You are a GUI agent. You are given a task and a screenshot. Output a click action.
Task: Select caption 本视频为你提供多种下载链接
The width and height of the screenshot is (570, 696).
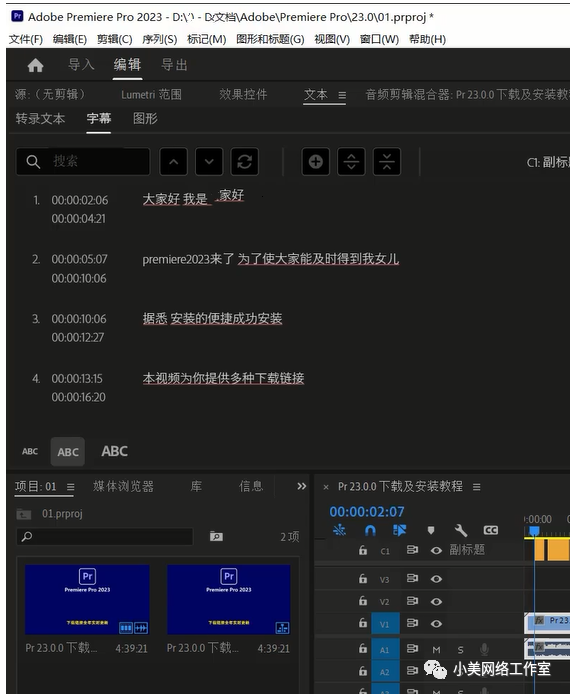[x=223, y=378]
